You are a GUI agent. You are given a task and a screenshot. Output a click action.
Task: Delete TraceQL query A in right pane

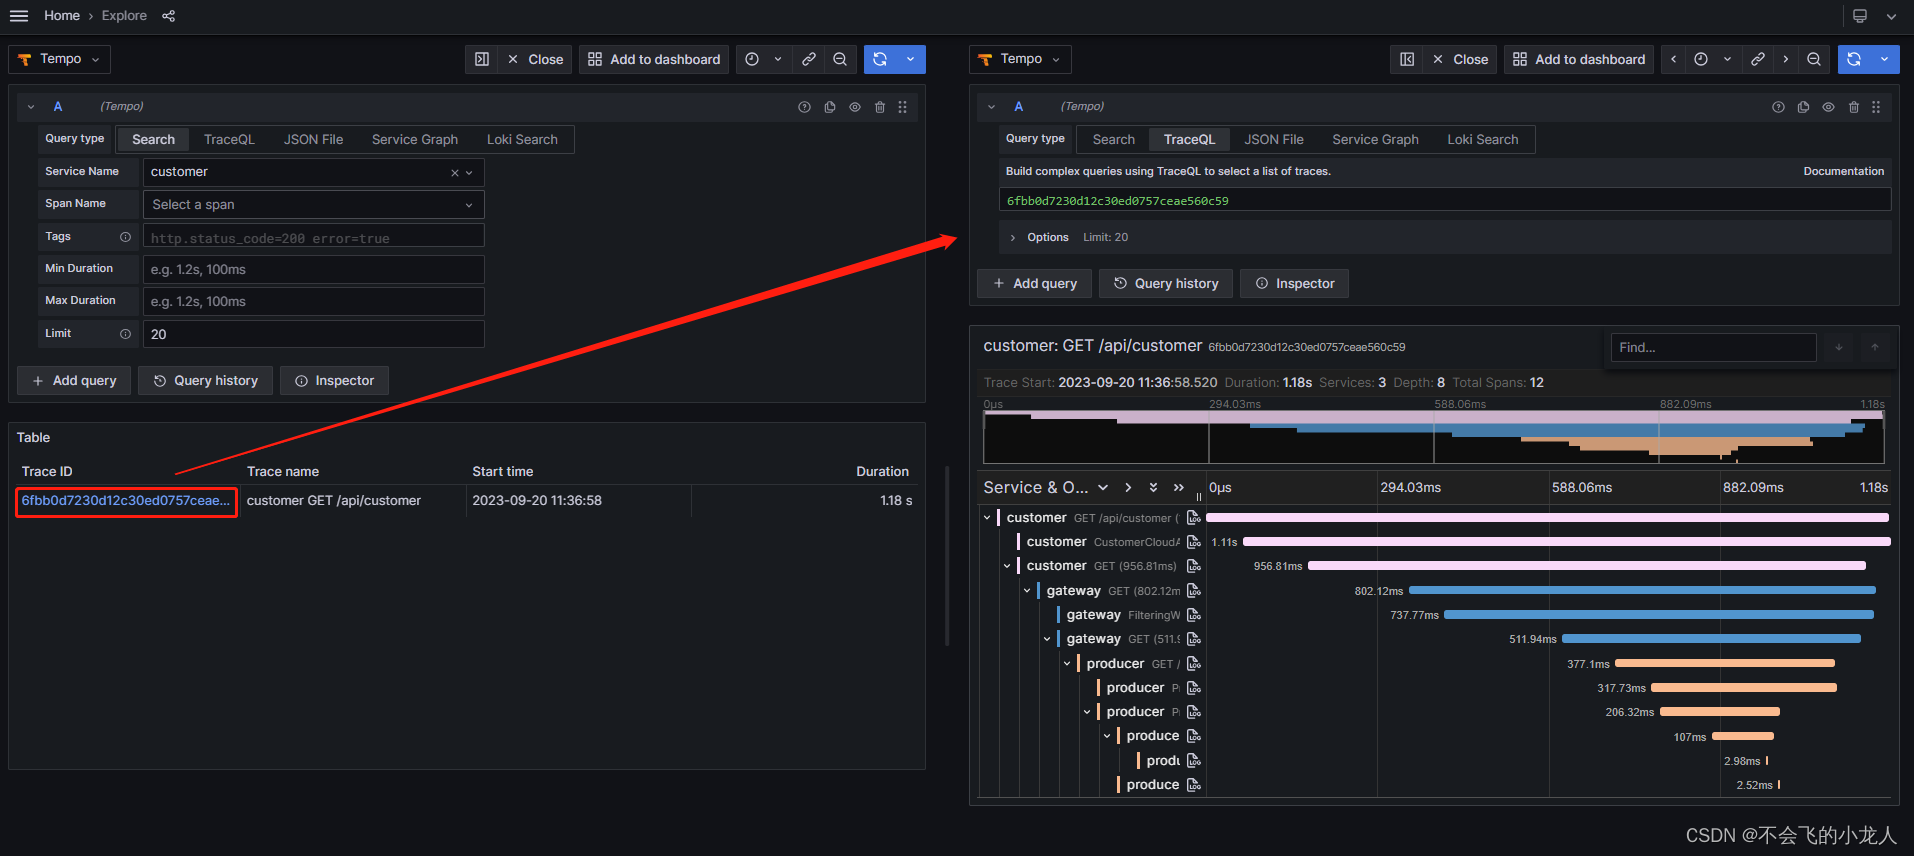pyautogui.click(x=1854, y=107)
